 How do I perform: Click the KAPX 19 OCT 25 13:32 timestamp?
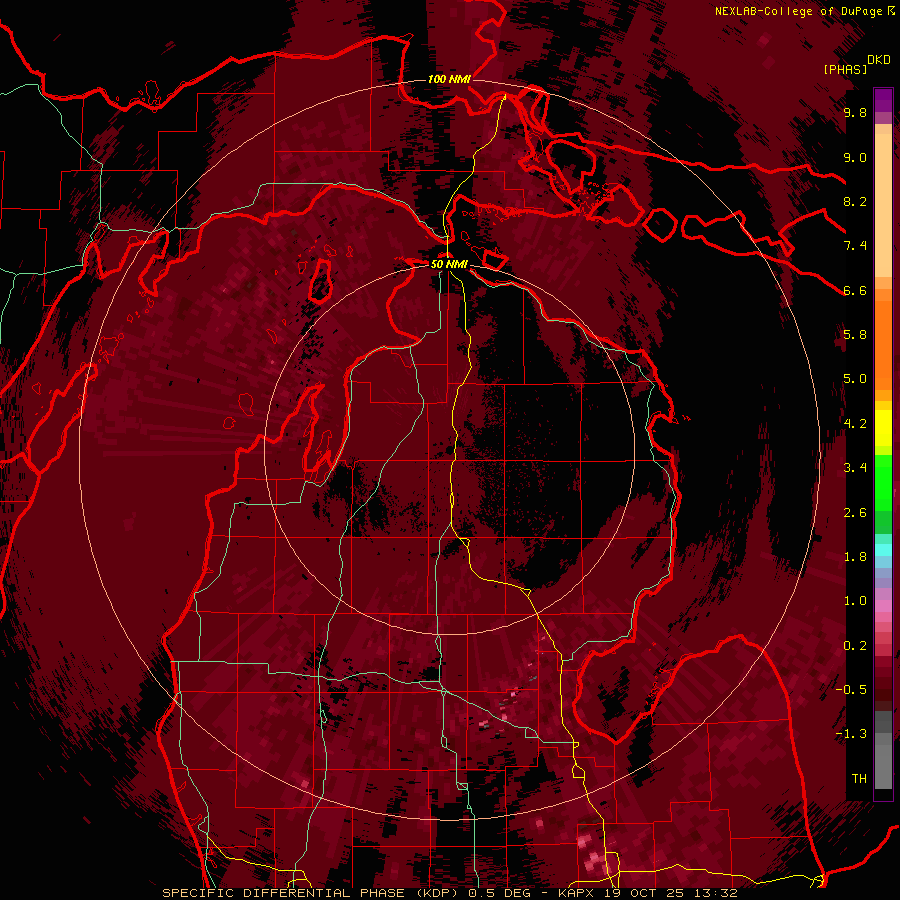tap(647, 893)
